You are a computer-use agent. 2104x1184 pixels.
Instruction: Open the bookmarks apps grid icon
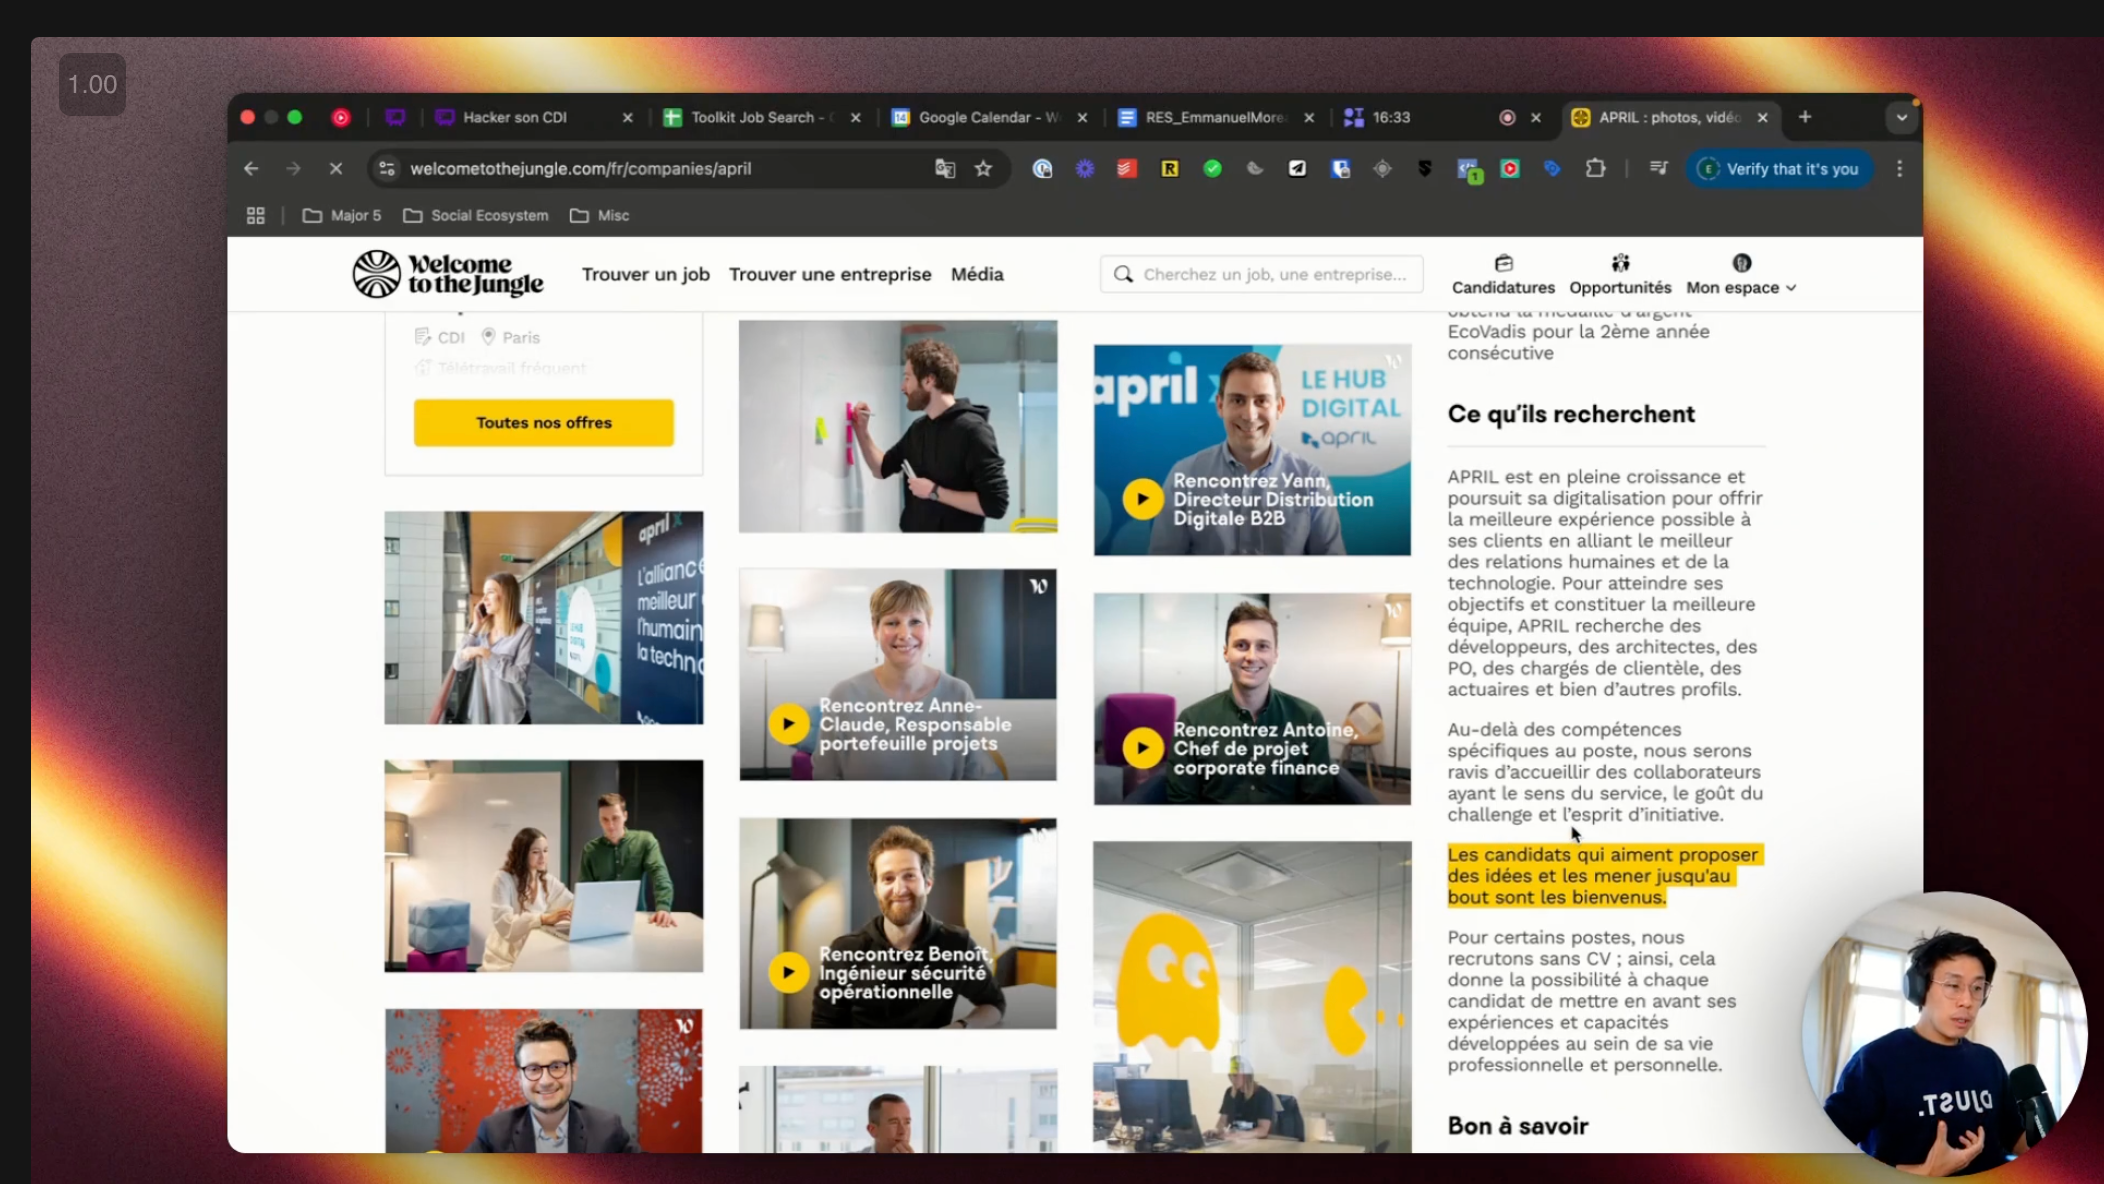coord(256,216)
